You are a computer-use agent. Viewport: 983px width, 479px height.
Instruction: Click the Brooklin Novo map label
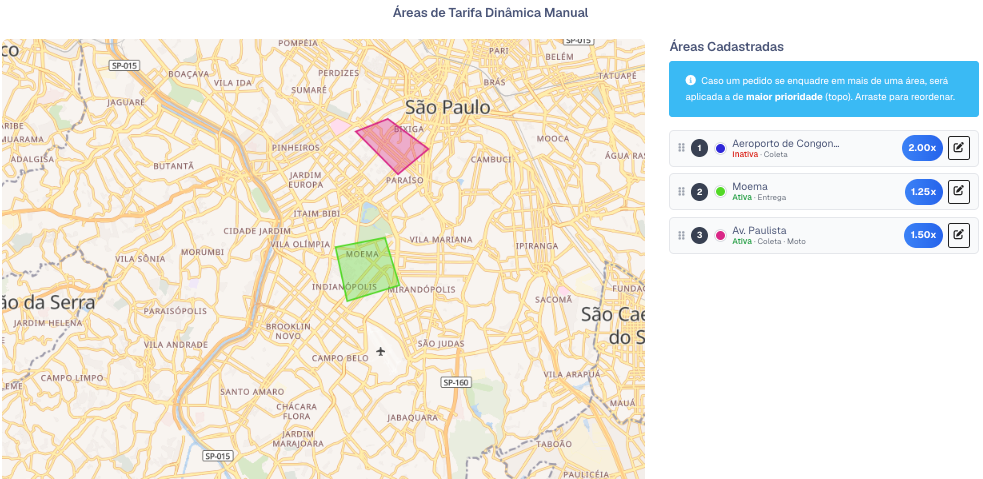click(288, 331)
